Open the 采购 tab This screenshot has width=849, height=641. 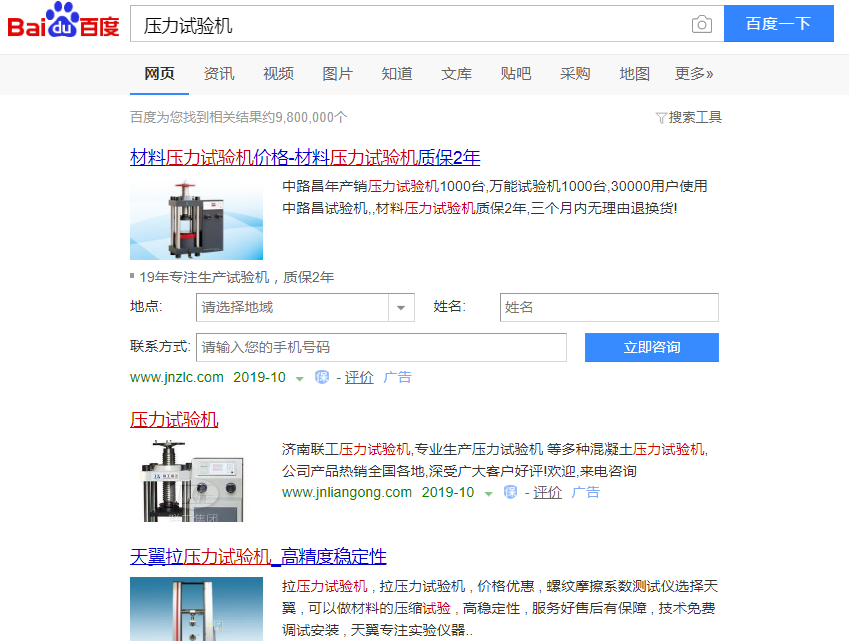(575, 74)
